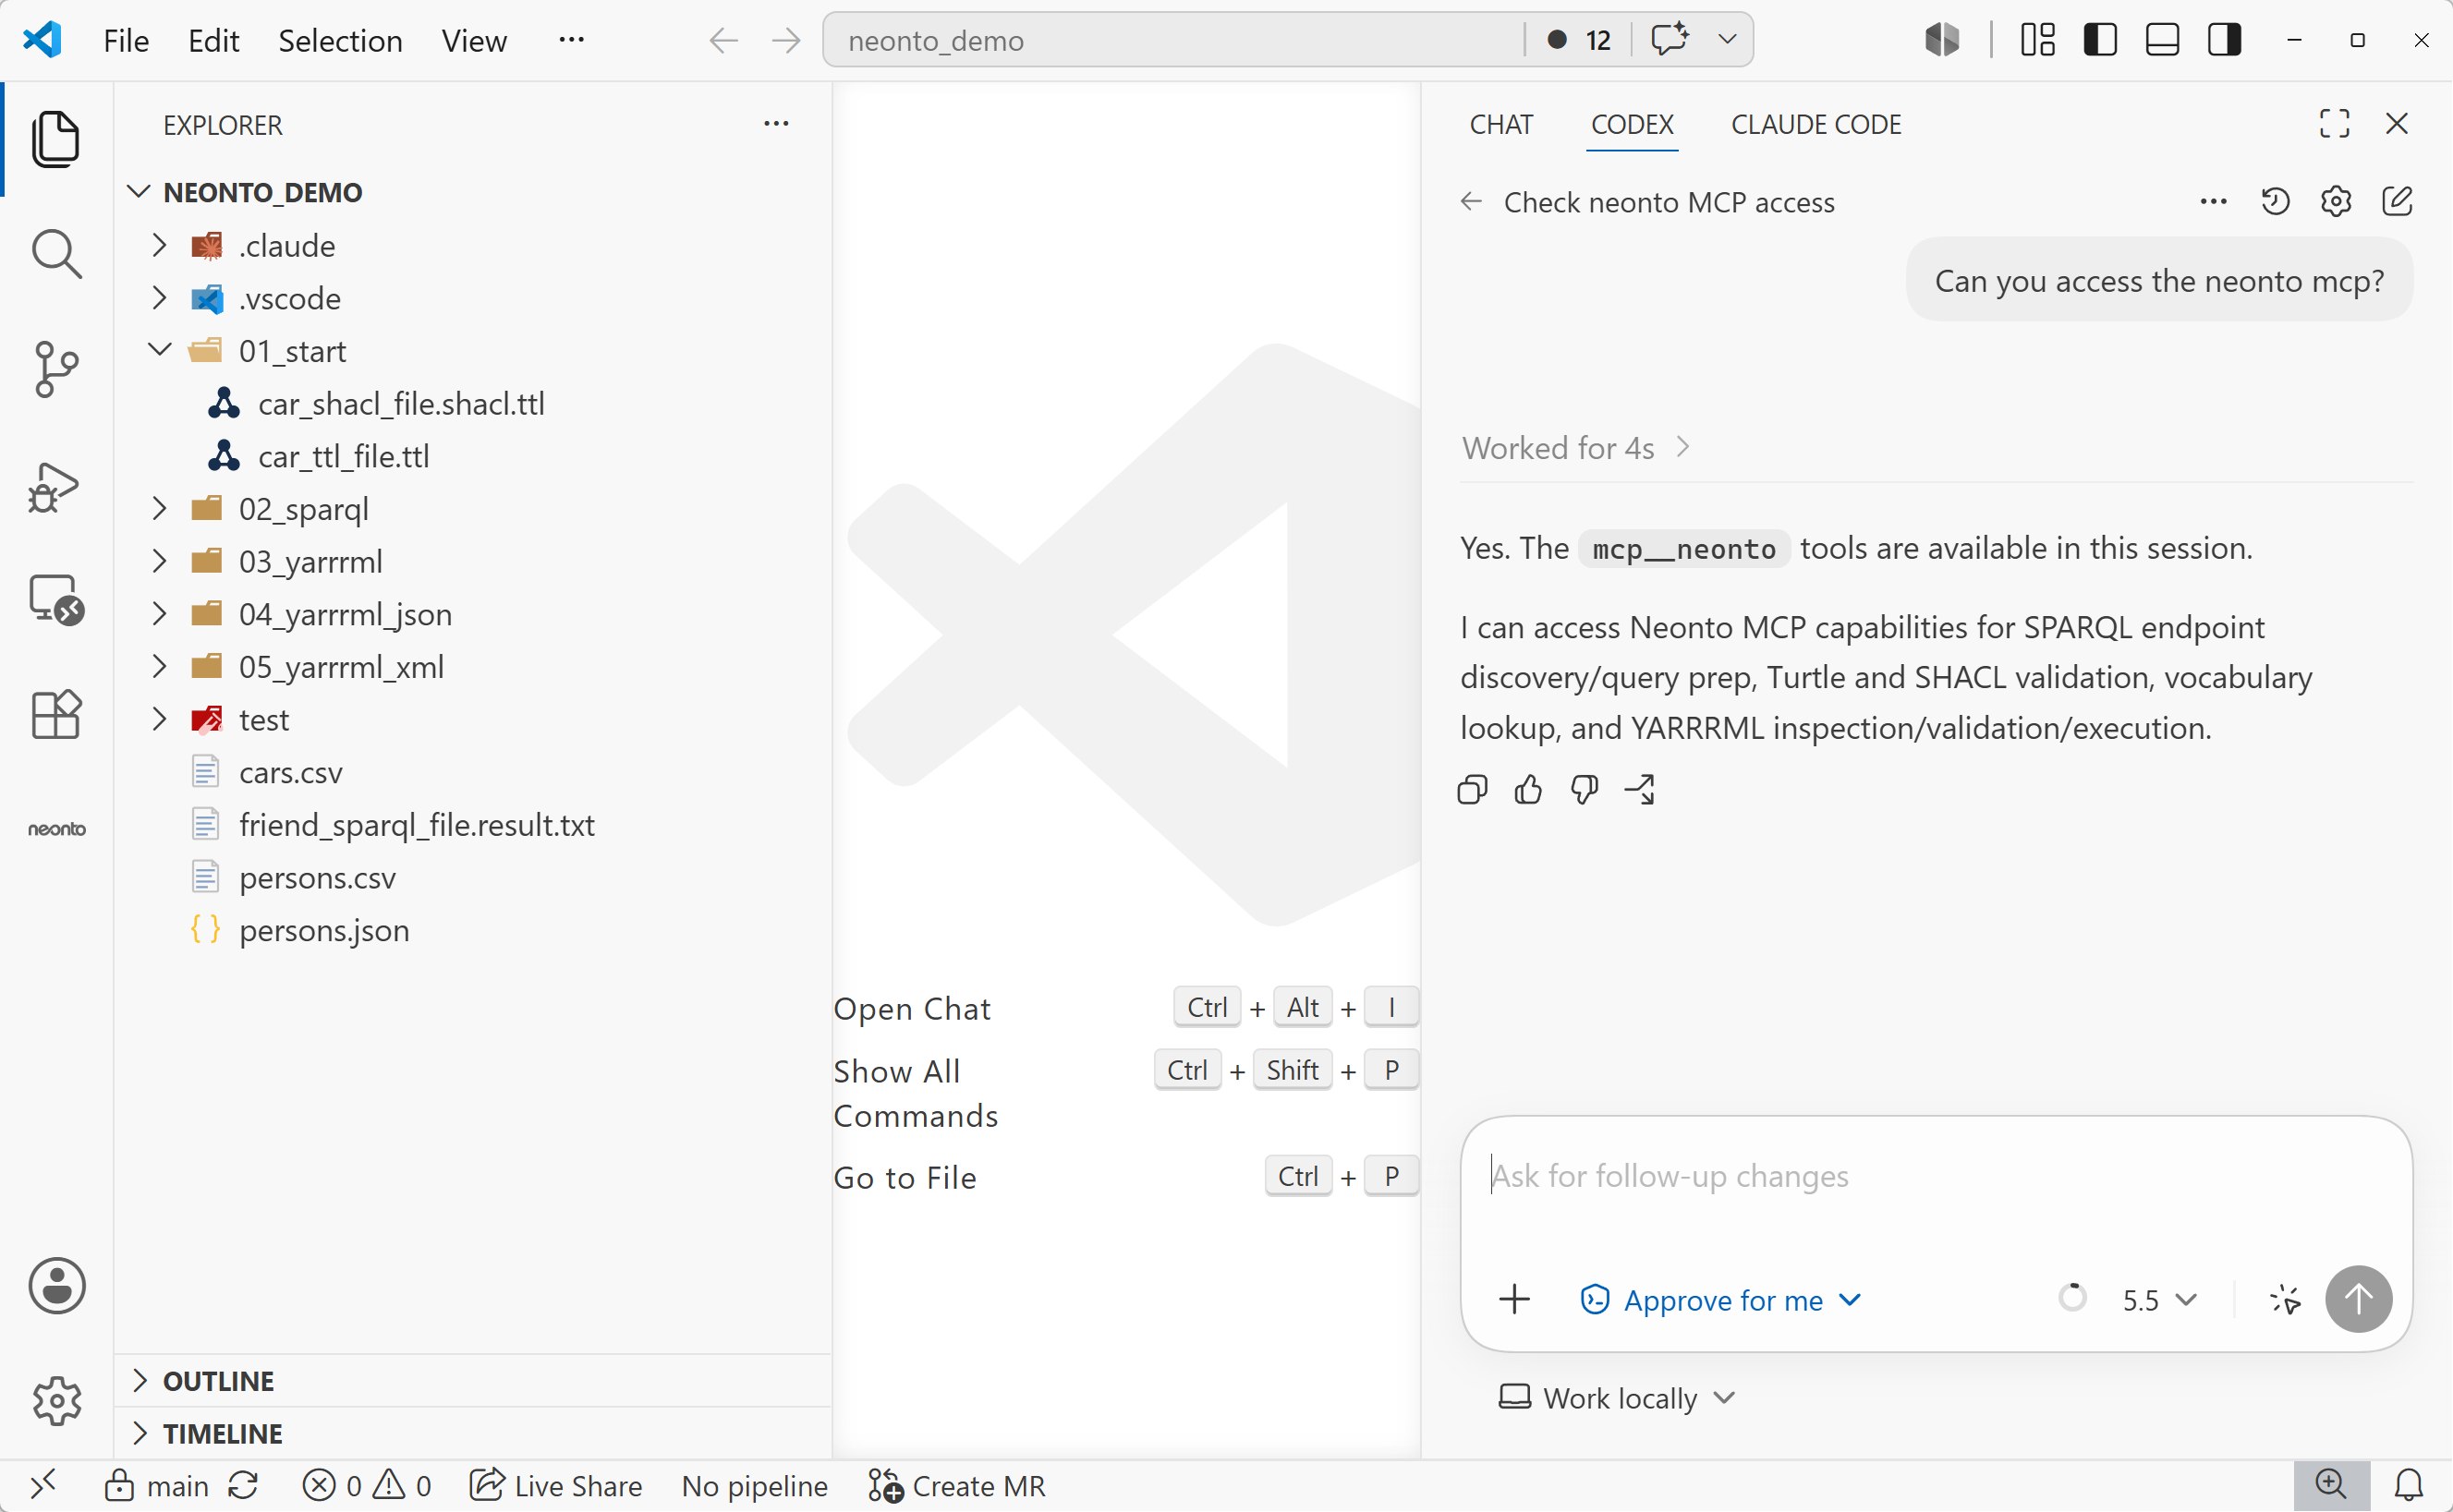This screenshot has width=2453, height=1512.
Task: Click Live Share in status bar
Action: pyautogui.click(x=556, y=1486)
